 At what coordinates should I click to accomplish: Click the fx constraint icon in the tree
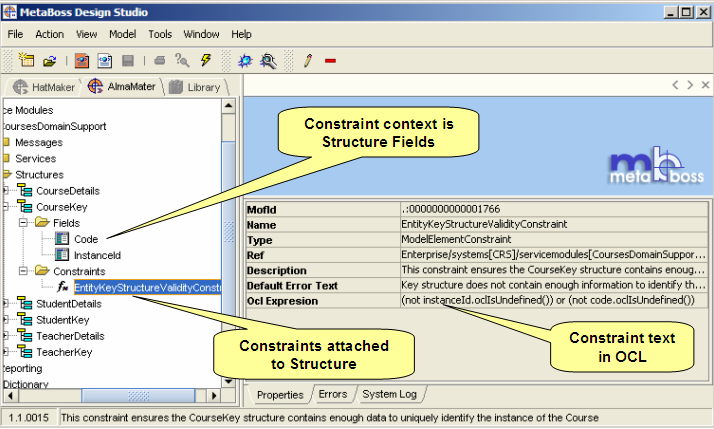(63, 287)
